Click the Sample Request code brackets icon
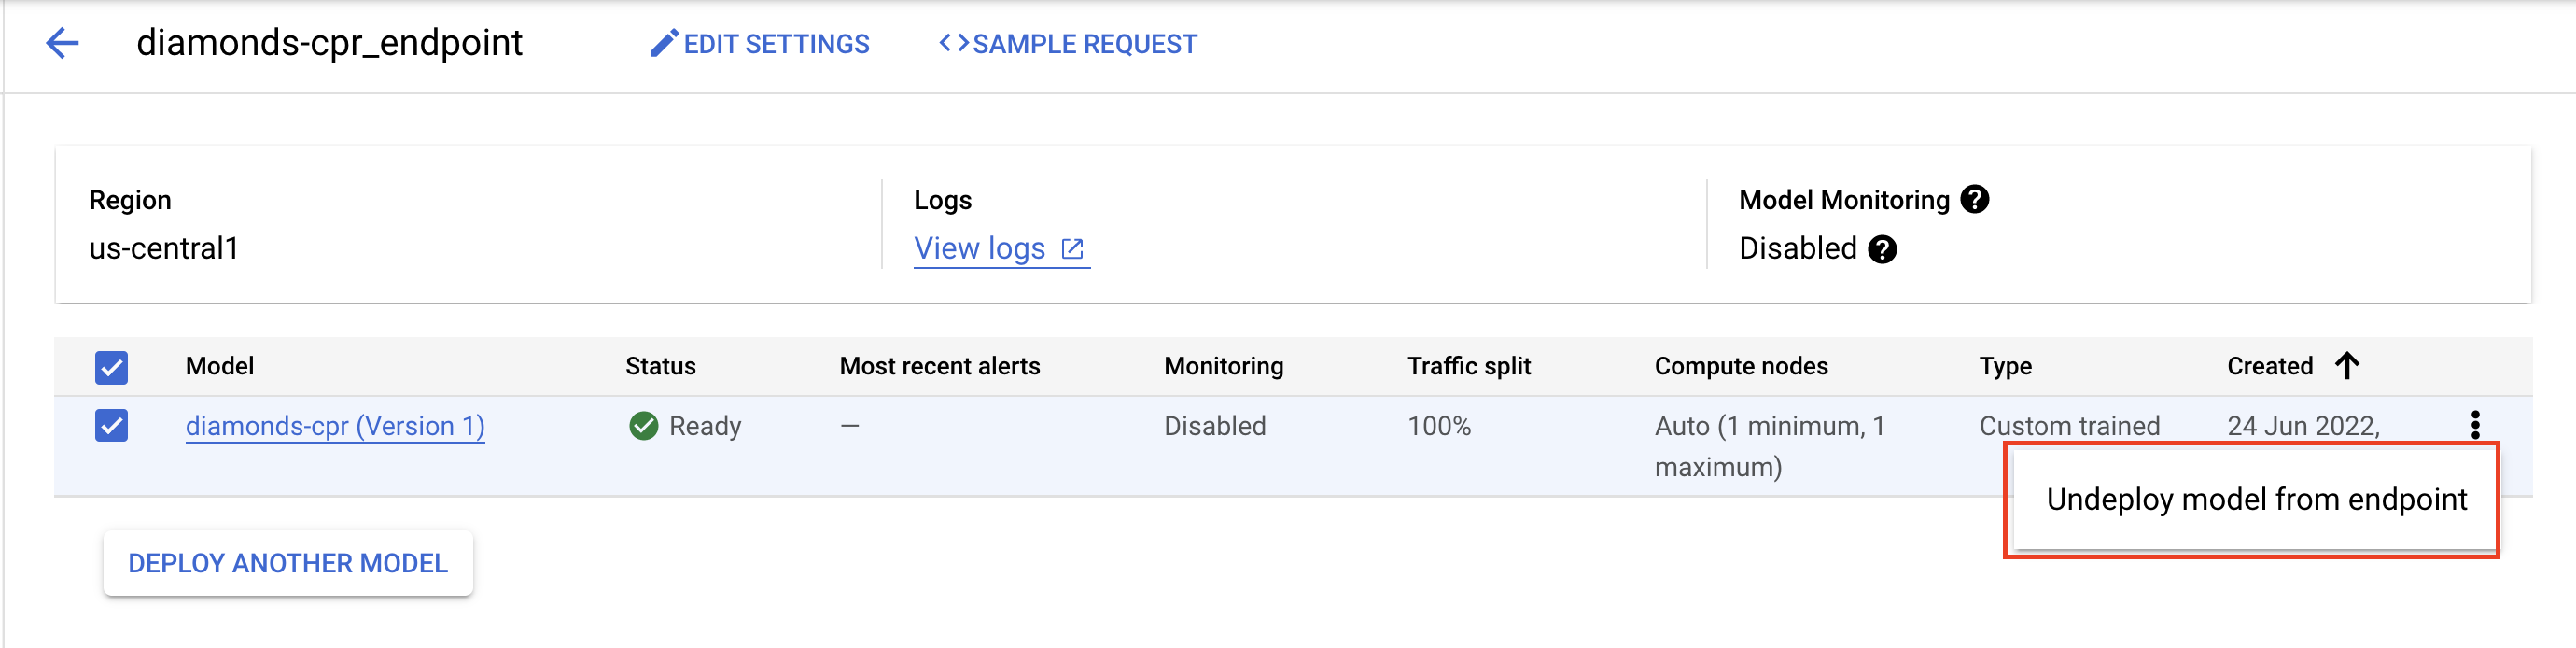This screenshot has width=2576, height=648. pos(953,43)
